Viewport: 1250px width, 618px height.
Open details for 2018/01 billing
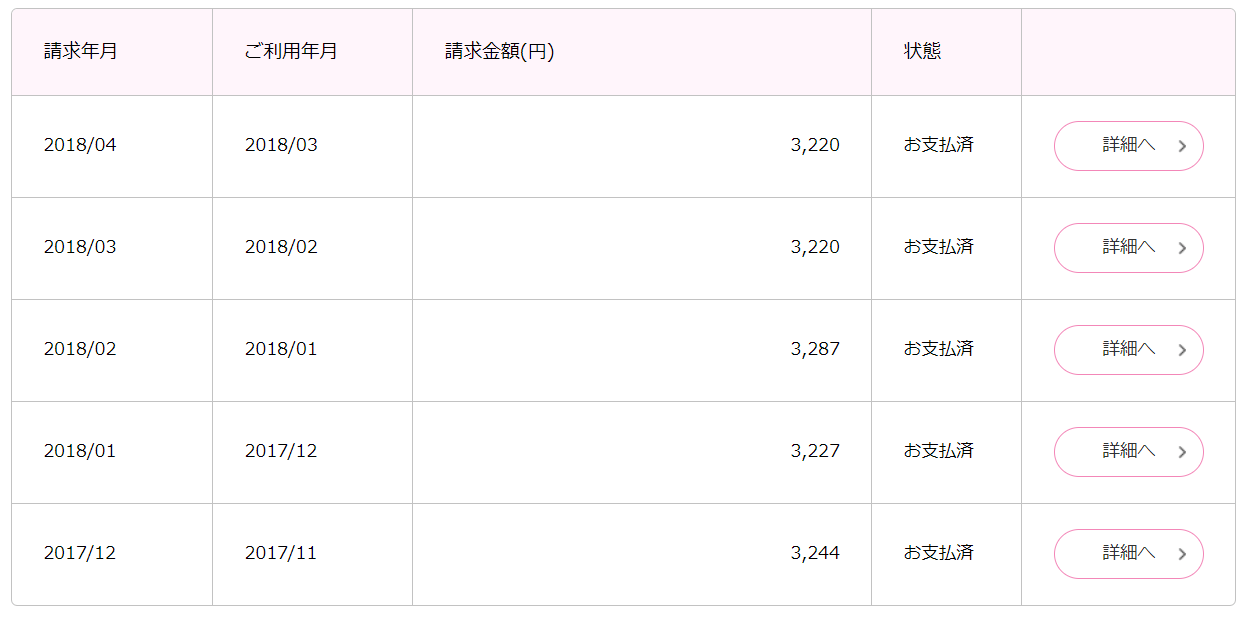point(1128,452)
